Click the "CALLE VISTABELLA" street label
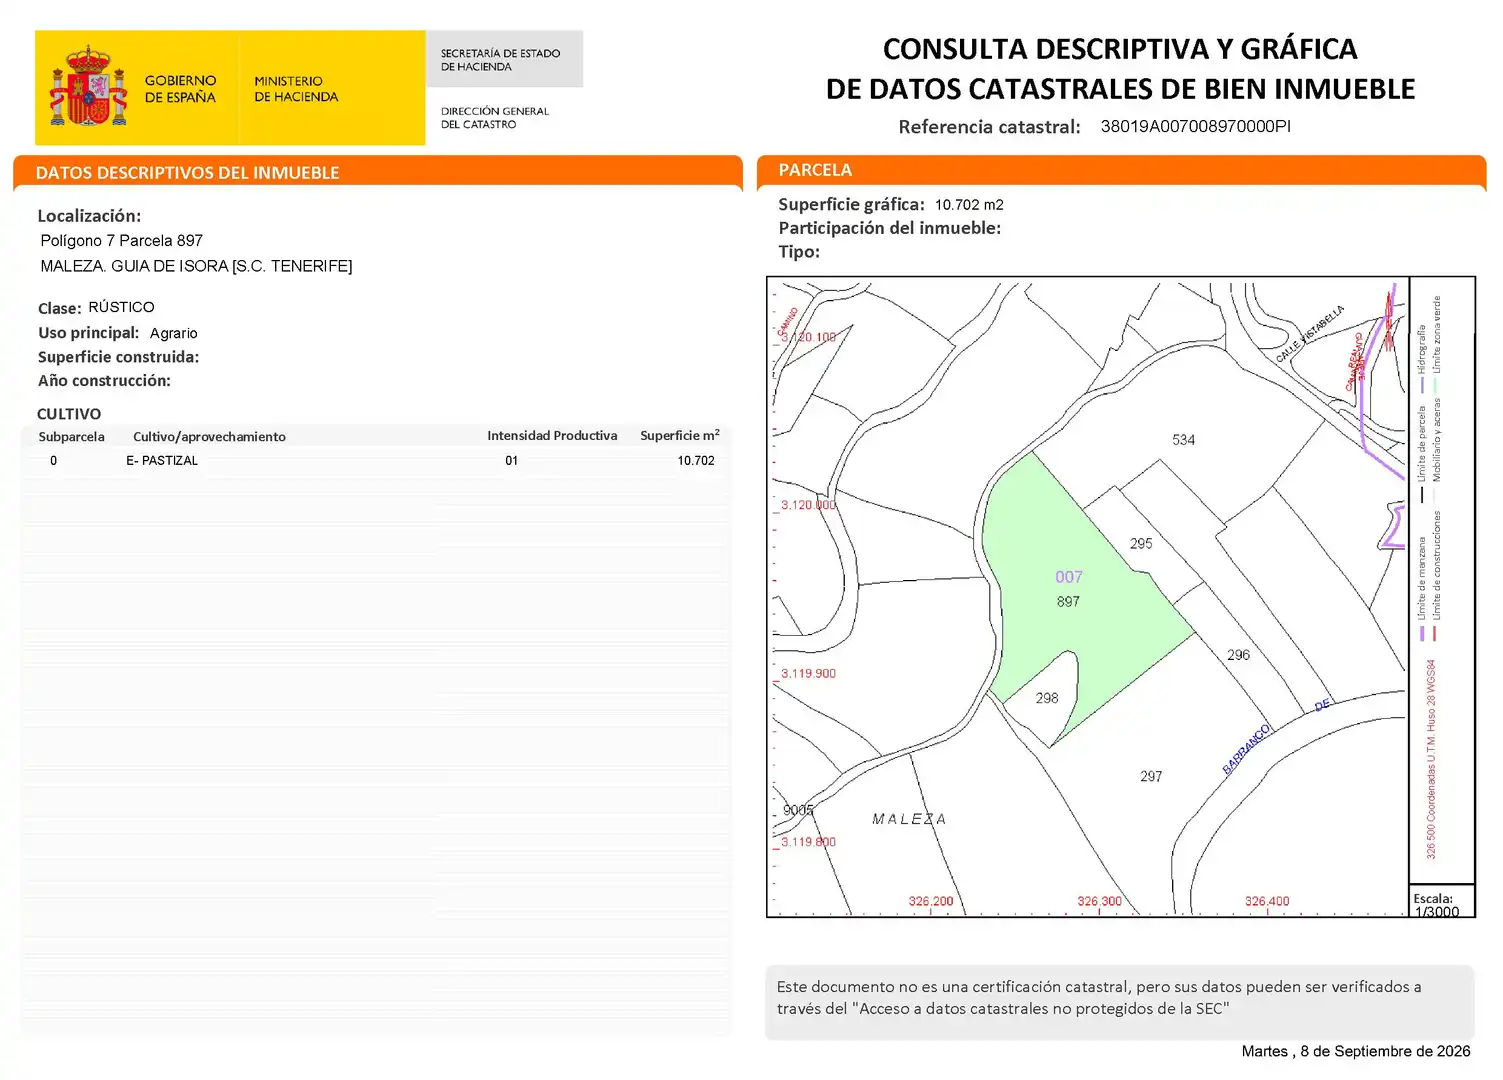1503x1080 pixels. 1310,334
